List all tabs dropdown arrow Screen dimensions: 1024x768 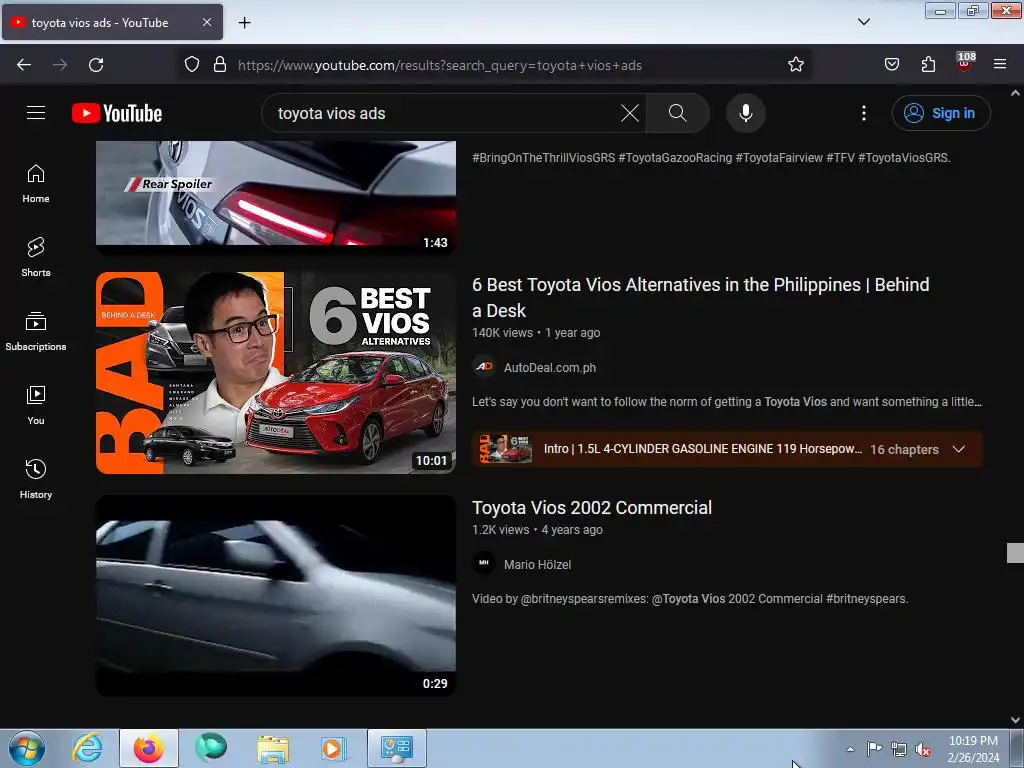(x=863, y=22)
